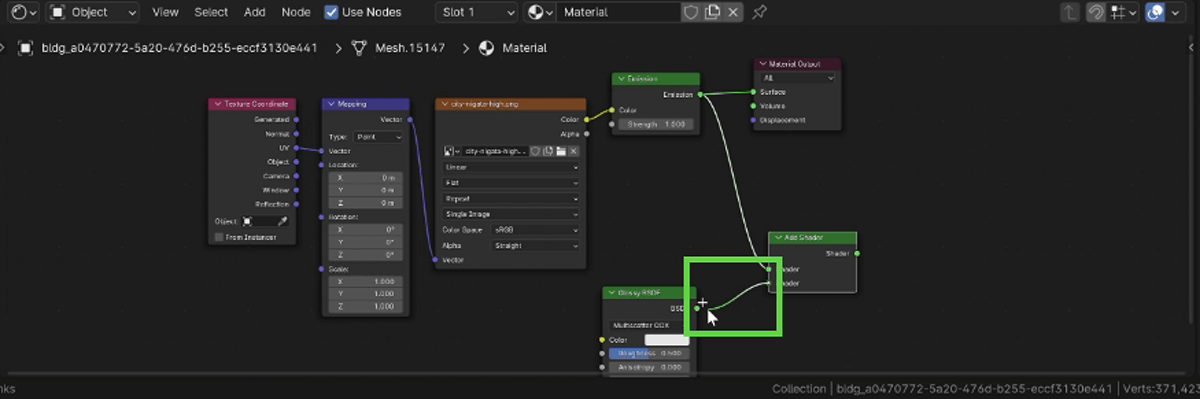Click the image name field in texture node
1200x399 pixels.
click(x=496, y=151)
